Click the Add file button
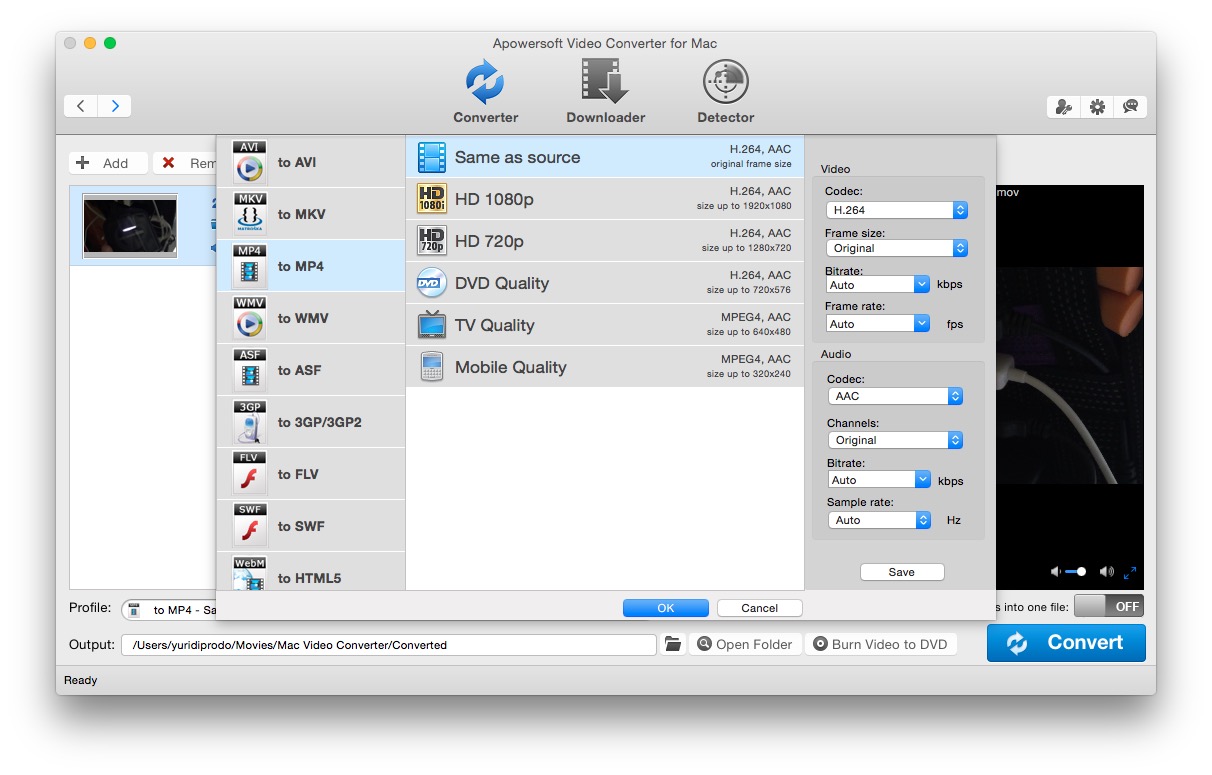The height and width of the screenshot is (775, 1212). (x=108, y=163)
